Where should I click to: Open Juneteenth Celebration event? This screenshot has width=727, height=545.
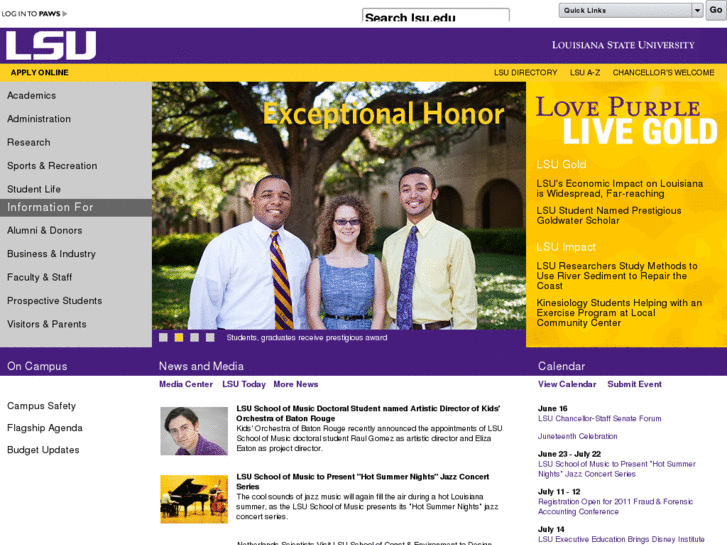pyautogui.click(x=578, y=436)
